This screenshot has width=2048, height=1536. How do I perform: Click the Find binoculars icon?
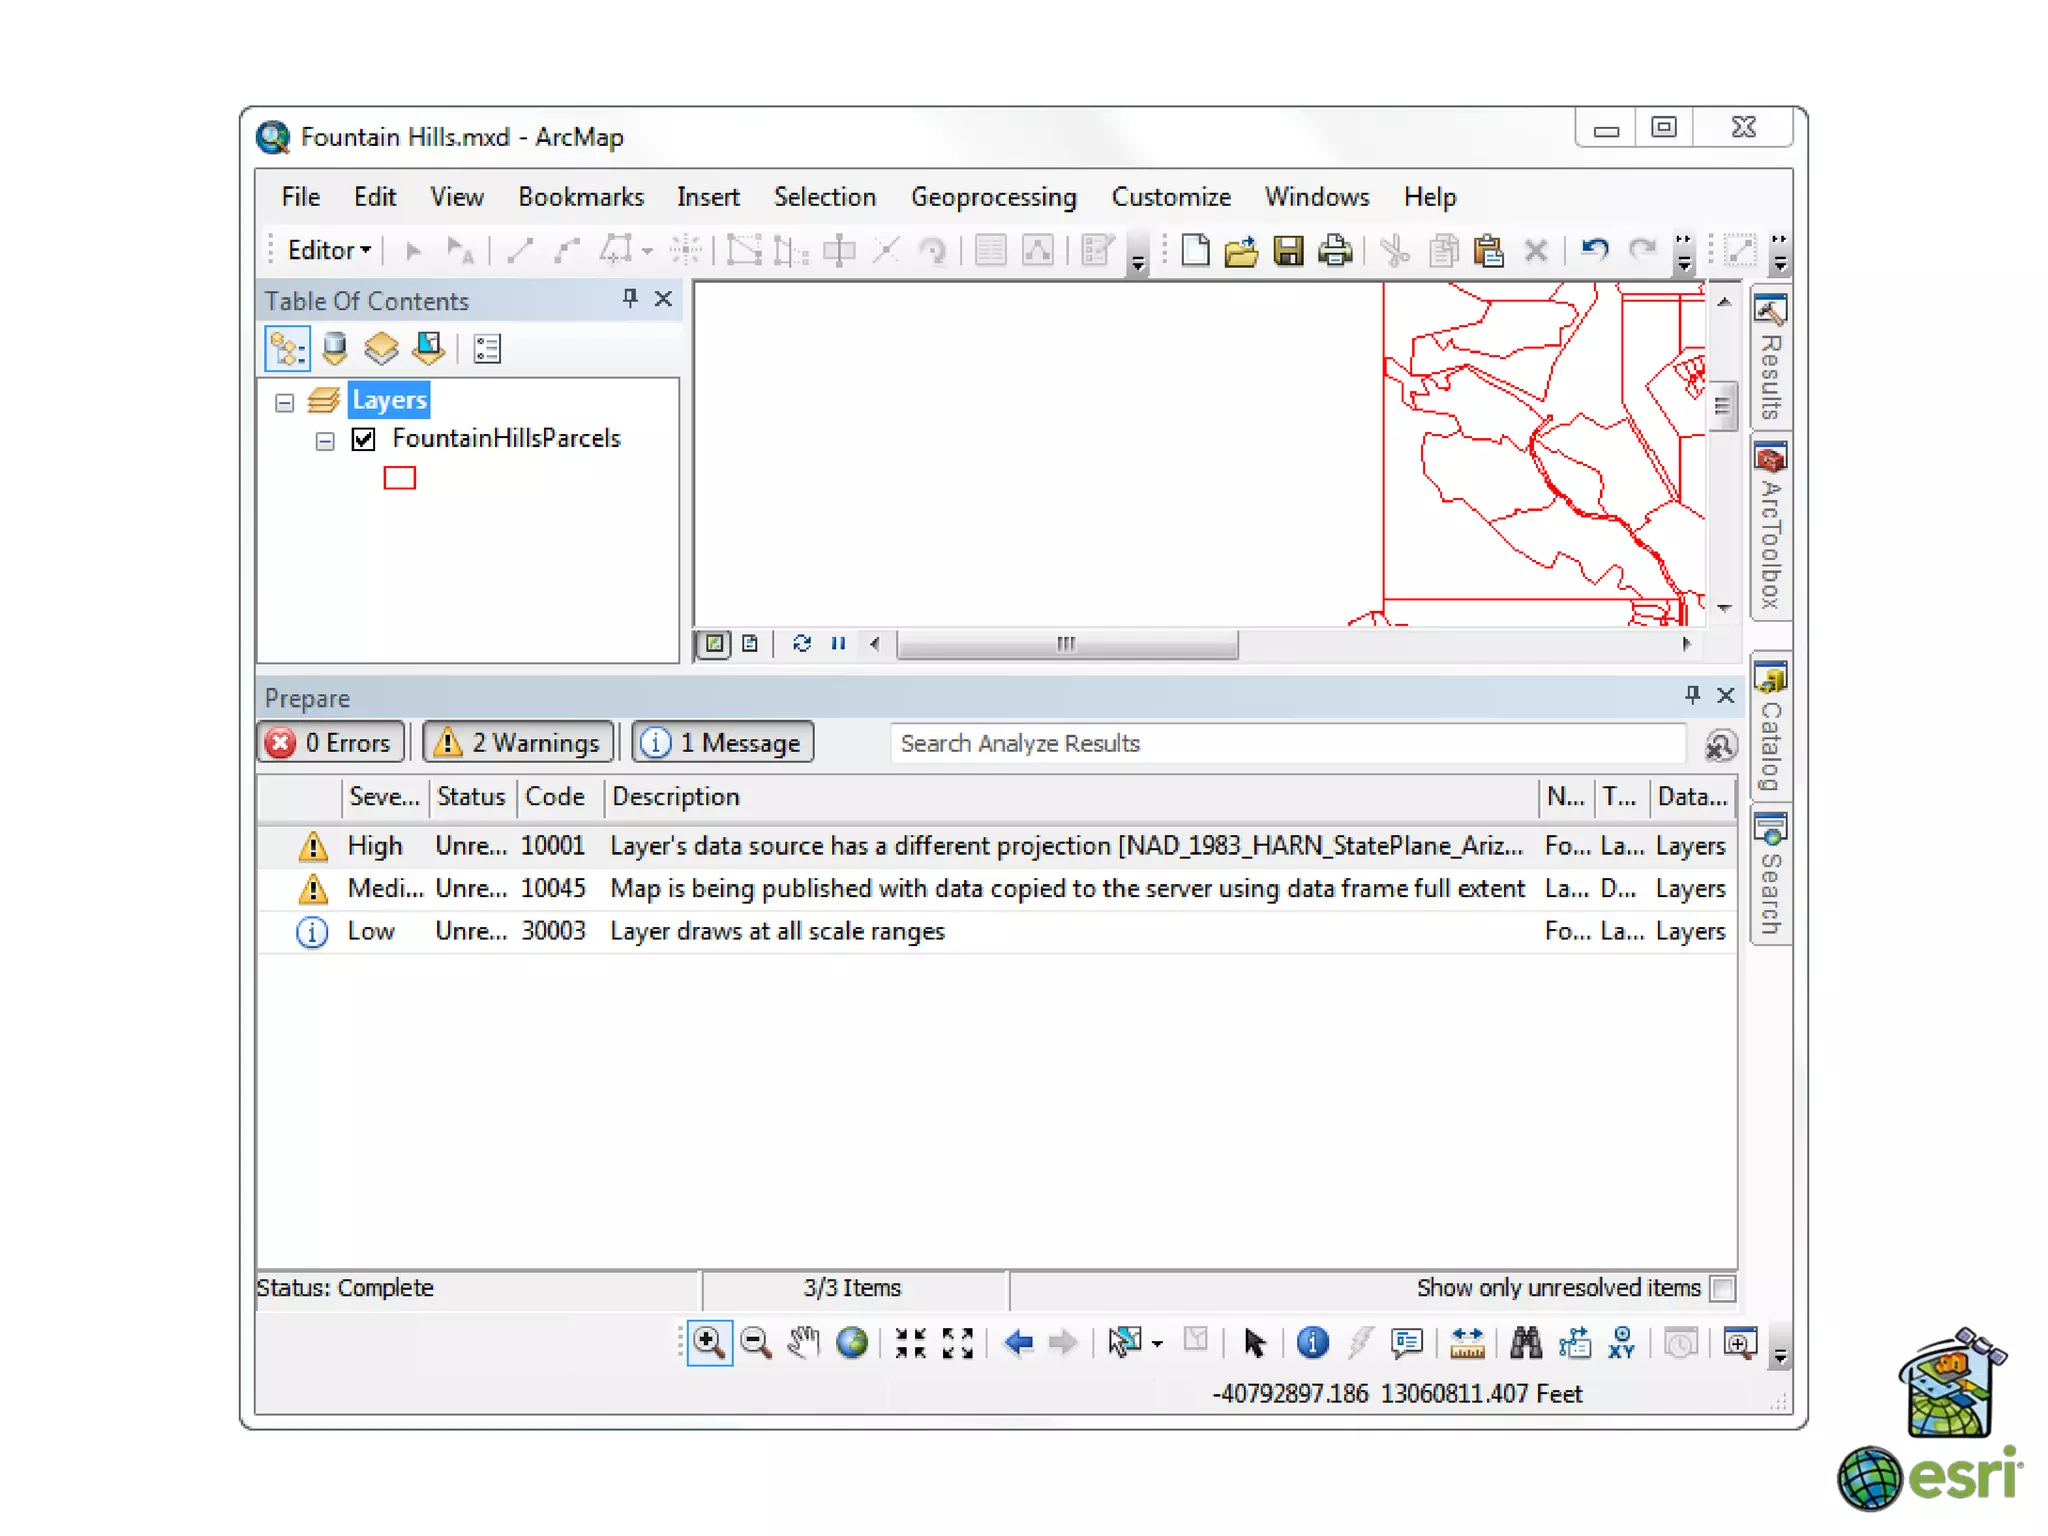click(1525, 1343)
